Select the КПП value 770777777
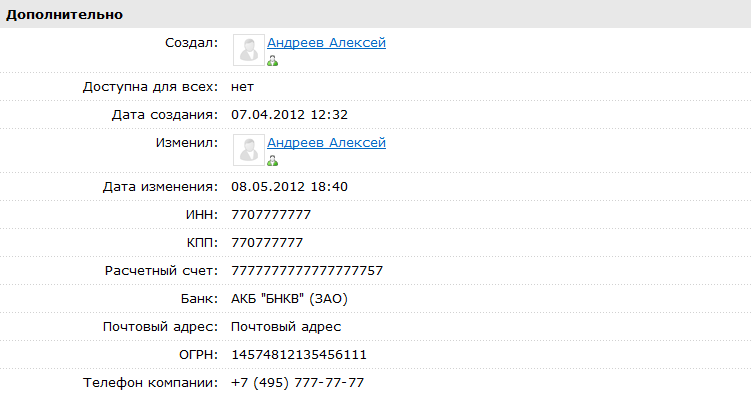This screenshot has height=401, width=751. (267, 243)
